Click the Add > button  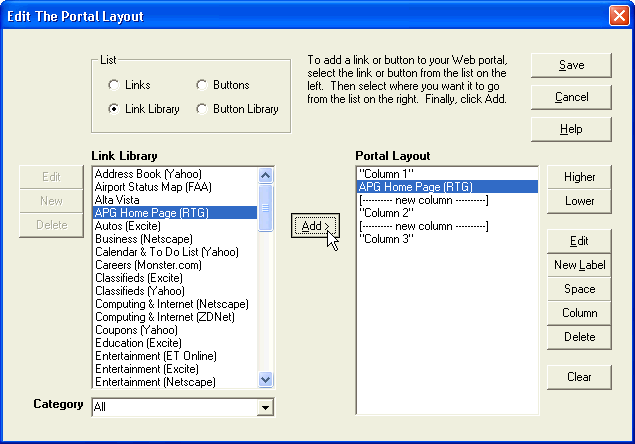[315, 226]
